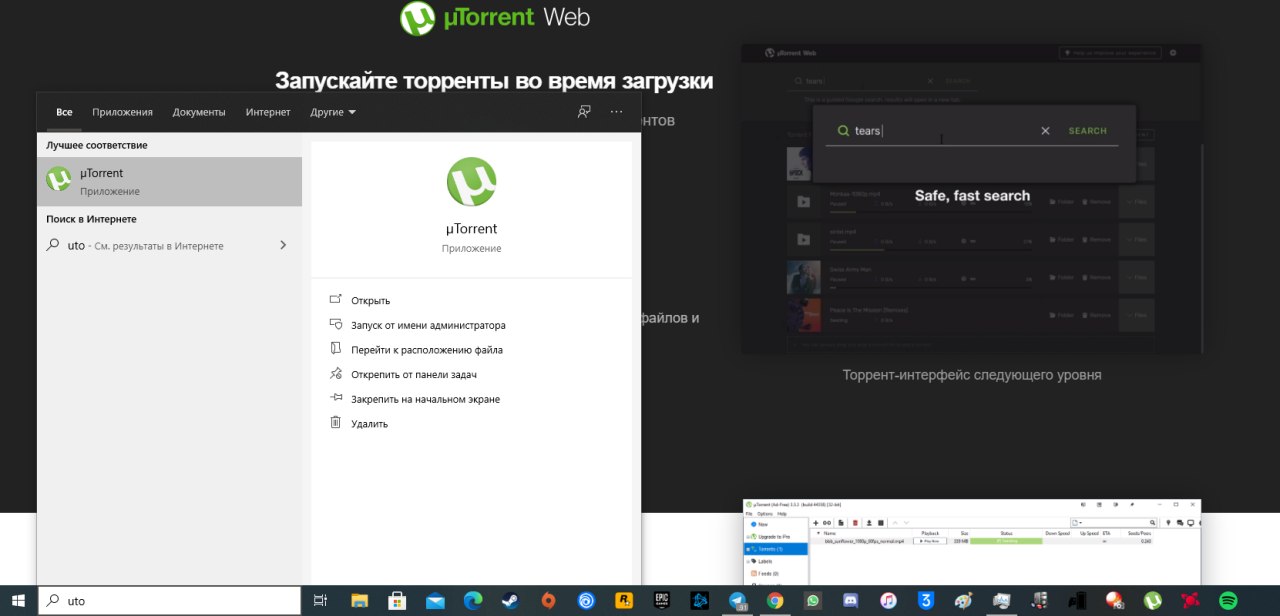Switch to the Приложения search tab
Image resolution: width=1280 pixels, height=616 pixels.
[x=122, y=112]
